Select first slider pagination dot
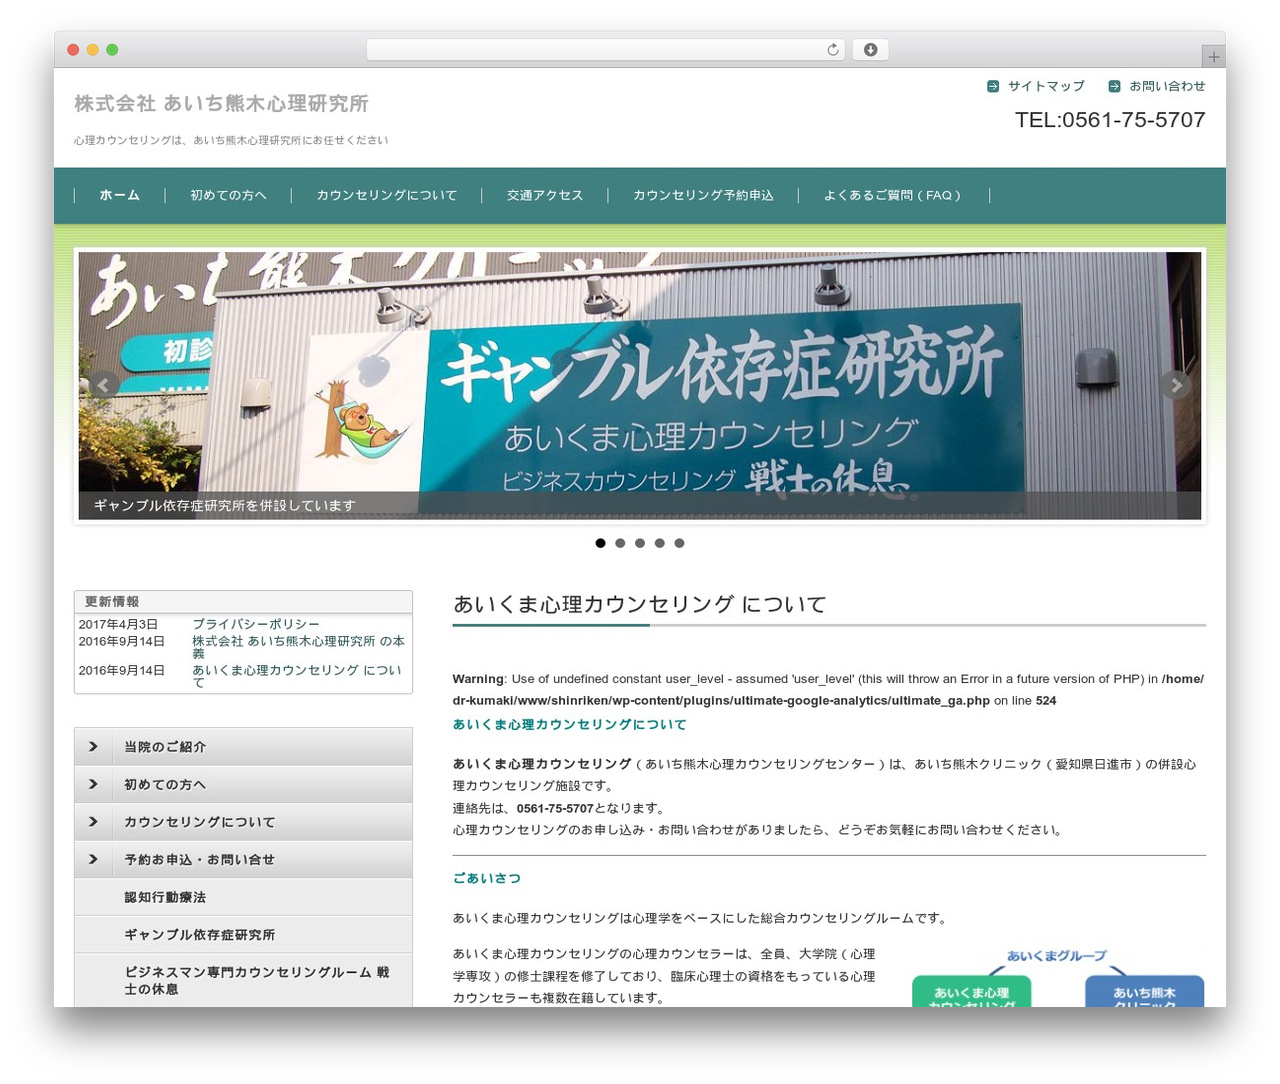Screen dimensions: 1280x1084 click(x=600, y=543)
